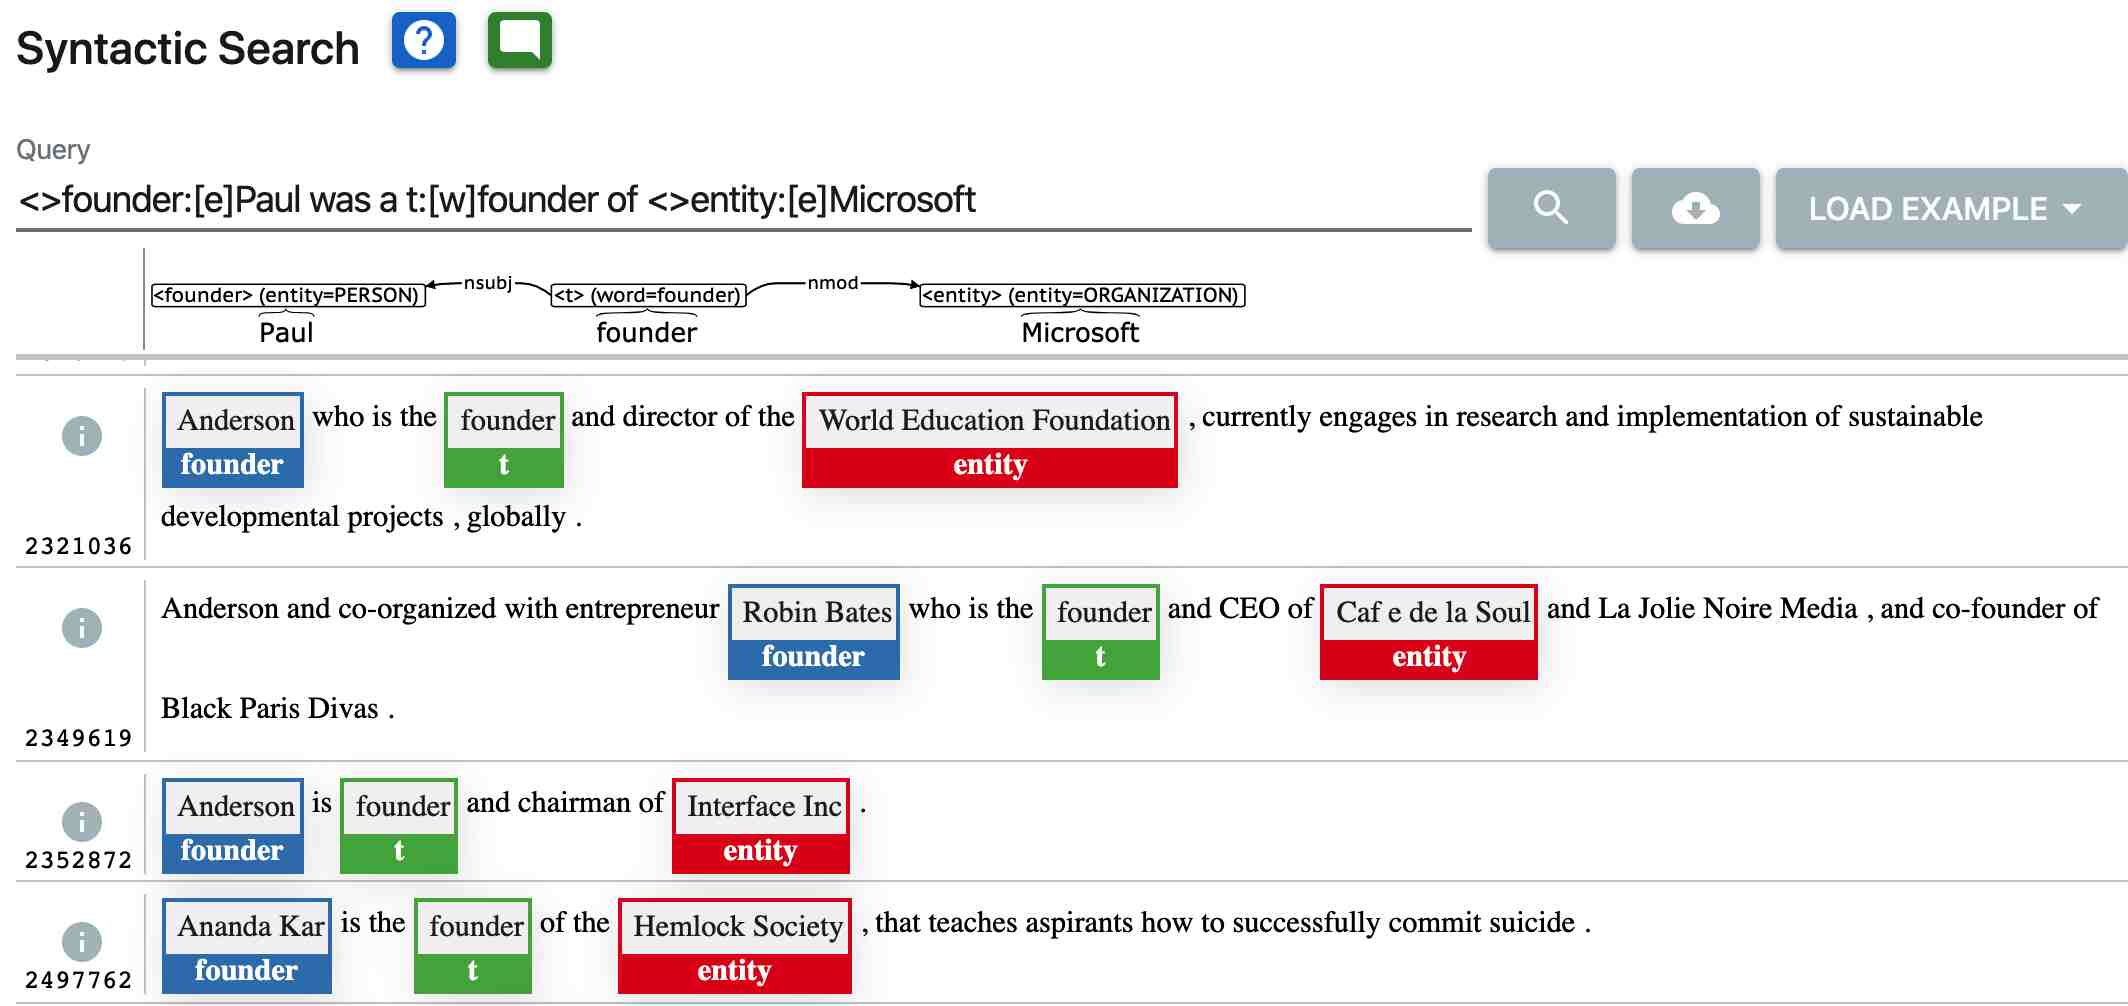Image resolution: width=2128 pixels, height=1006 pixels.
Task: Click the 'Syntactic Search' title
Action: pos(188,48)
